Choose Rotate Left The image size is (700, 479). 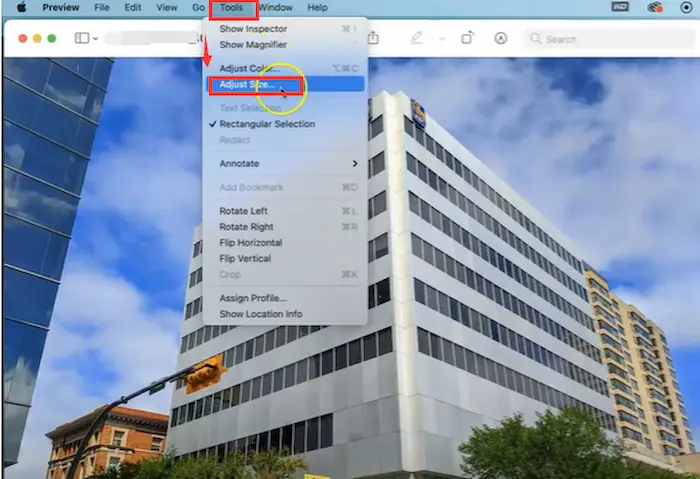285,211
